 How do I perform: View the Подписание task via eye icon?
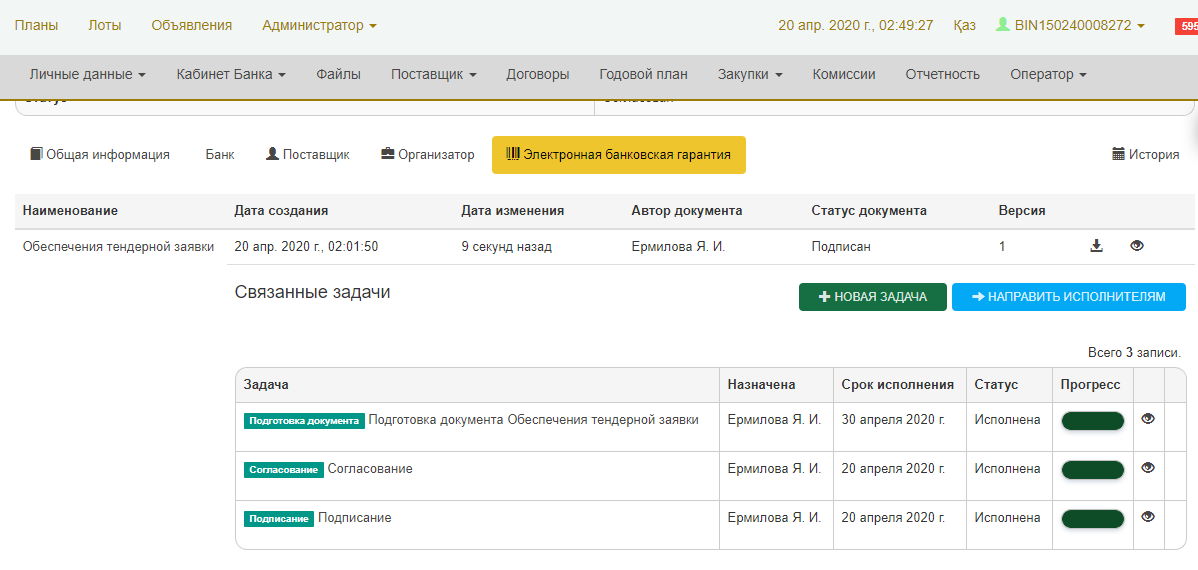[1148, 517]
